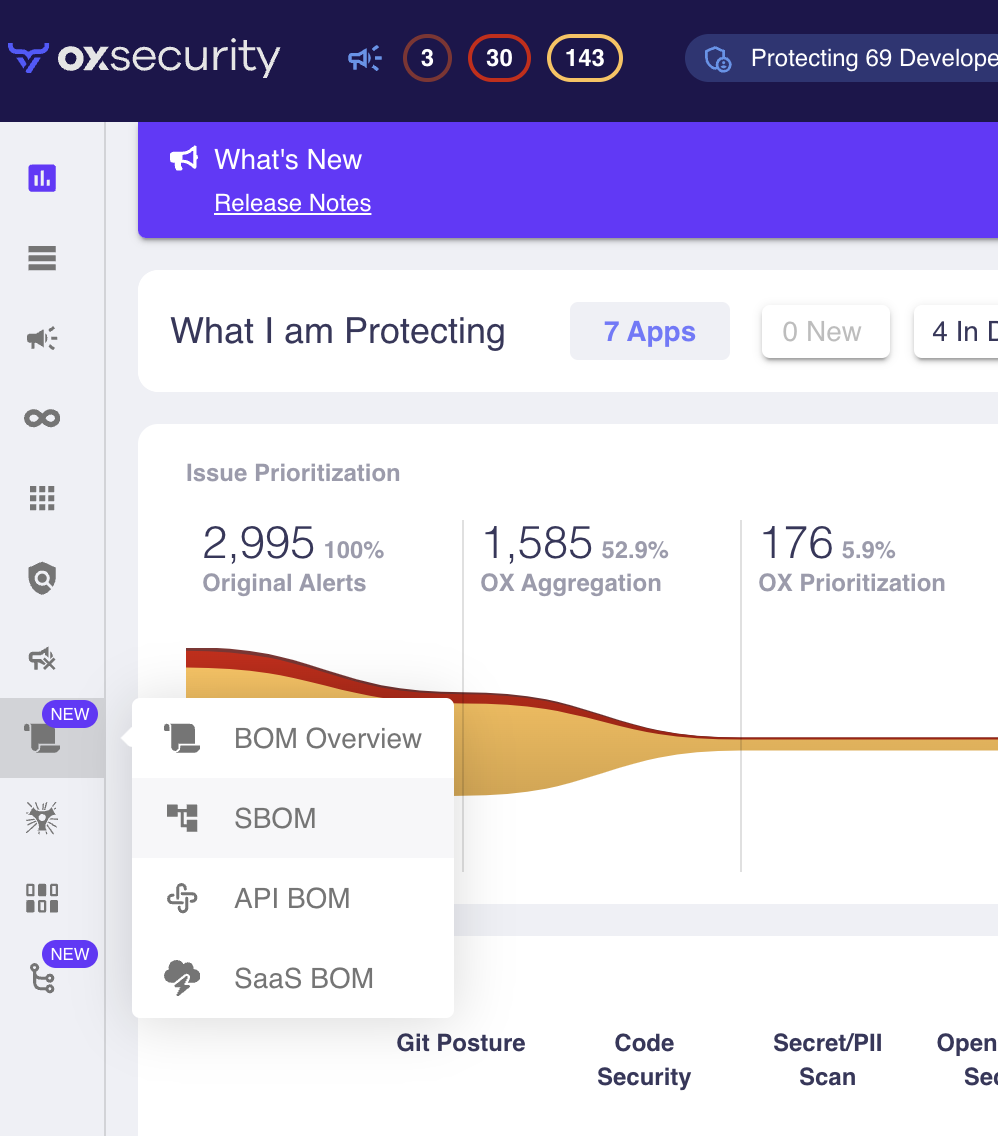Open the bug-like burst sidebar icon
998x1136 pixels.
[x=42, y=819]
